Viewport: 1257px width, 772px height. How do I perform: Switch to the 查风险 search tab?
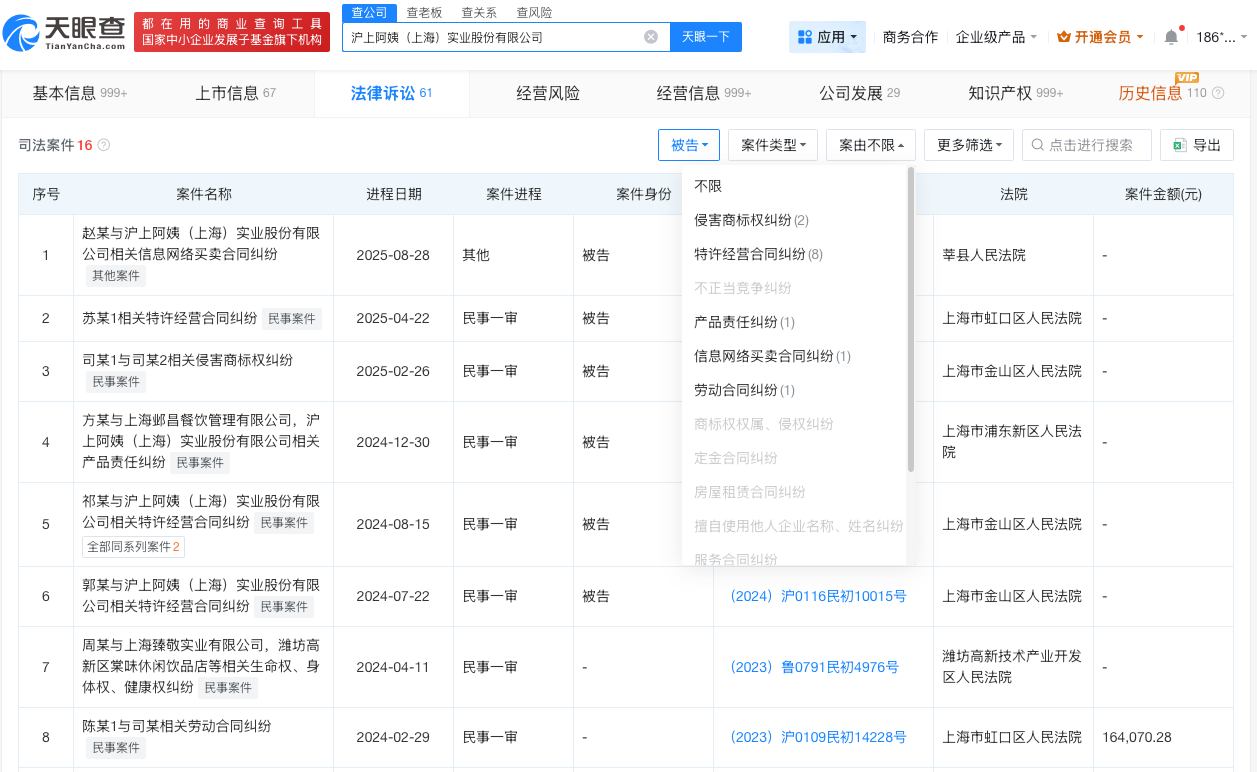point(535,12)
